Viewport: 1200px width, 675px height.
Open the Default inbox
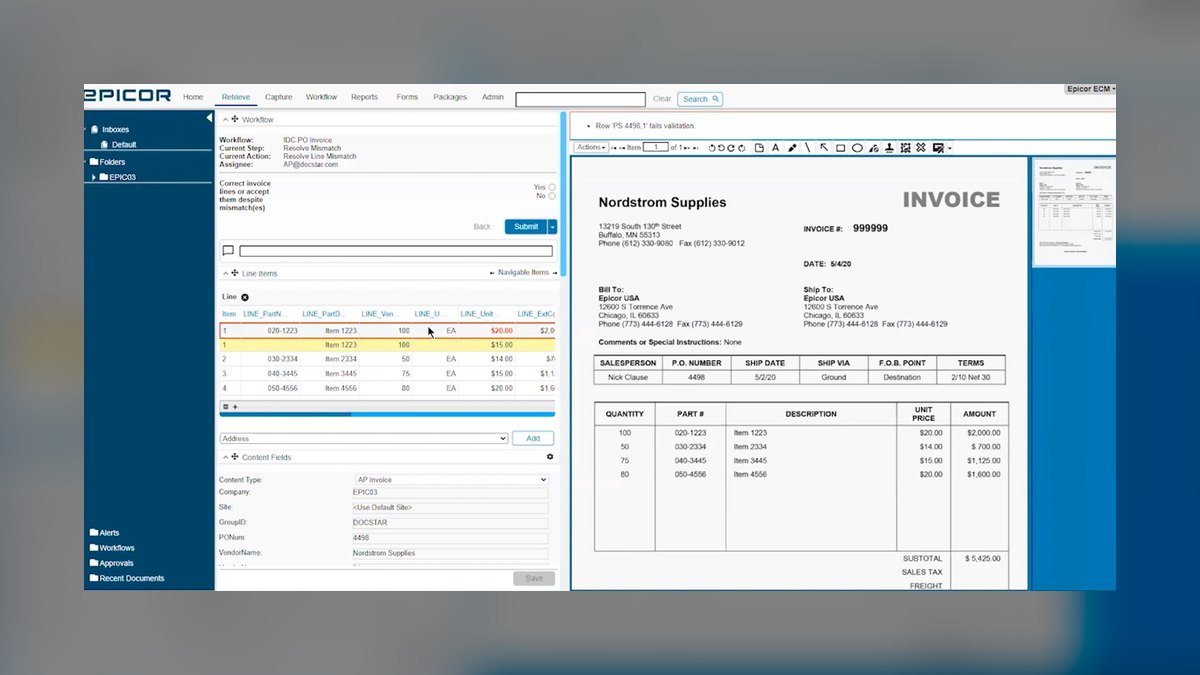point(124,144)
